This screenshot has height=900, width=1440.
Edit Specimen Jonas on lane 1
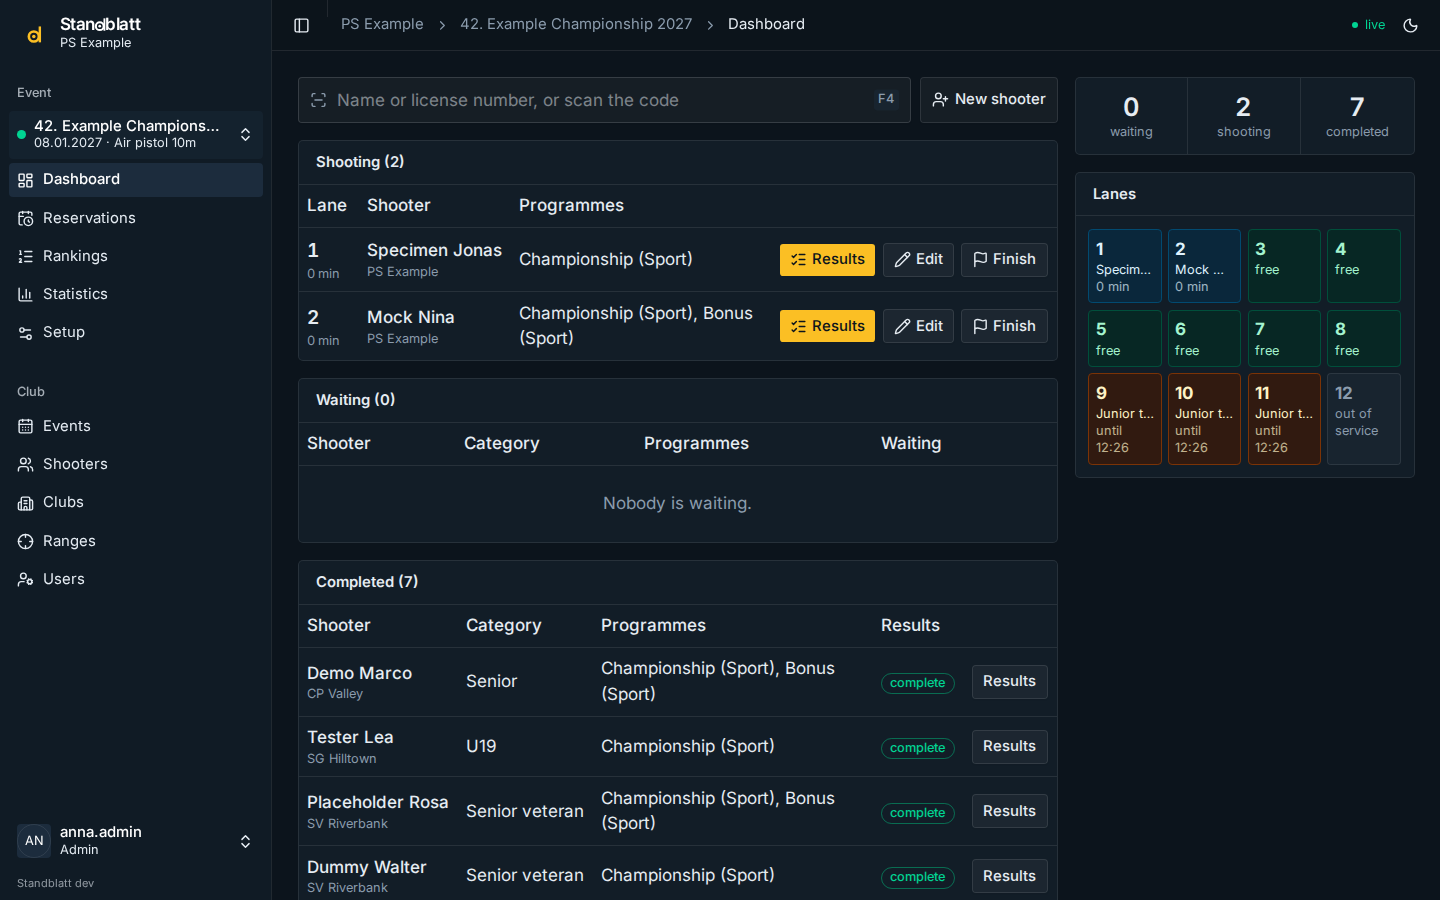[x=919, y=260]
